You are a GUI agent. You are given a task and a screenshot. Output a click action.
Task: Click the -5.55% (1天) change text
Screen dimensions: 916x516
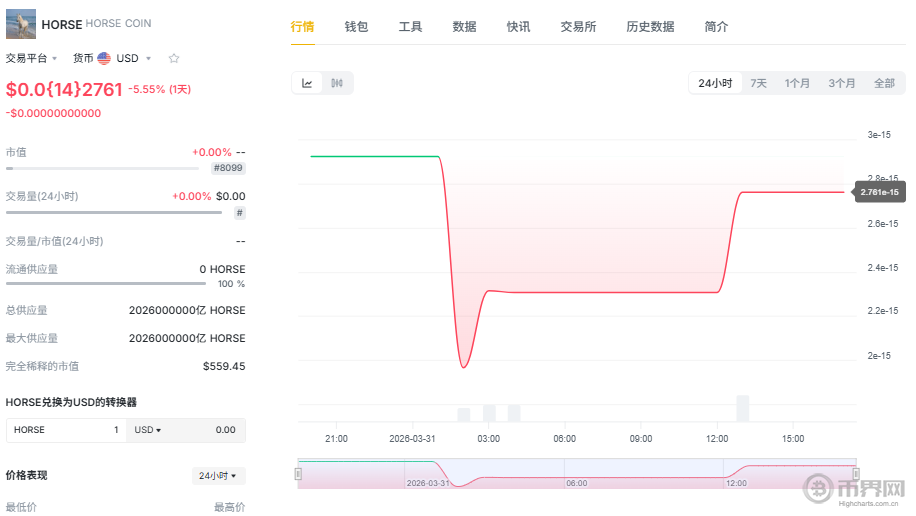pos(159,89)
